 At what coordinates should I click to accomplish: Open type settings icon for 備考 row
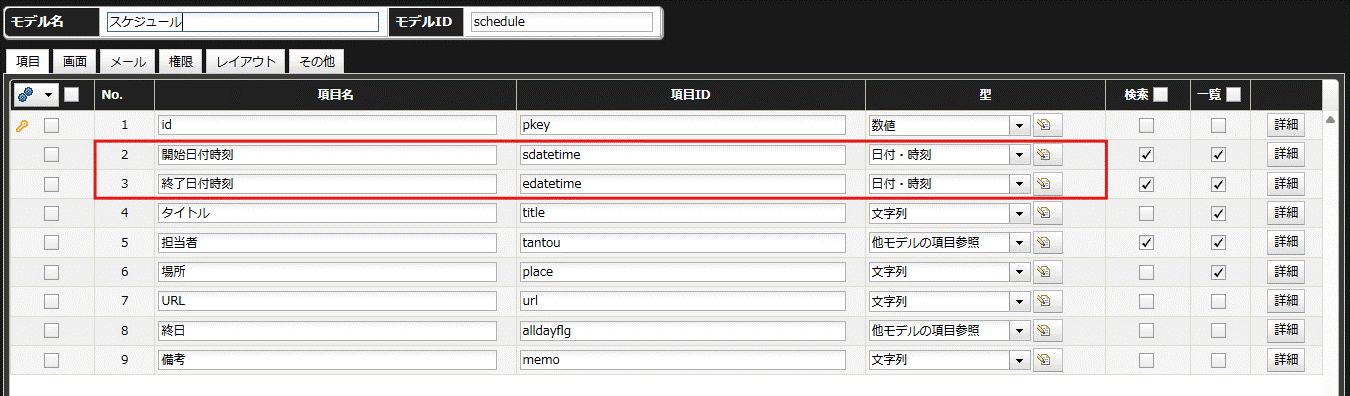1047,359
